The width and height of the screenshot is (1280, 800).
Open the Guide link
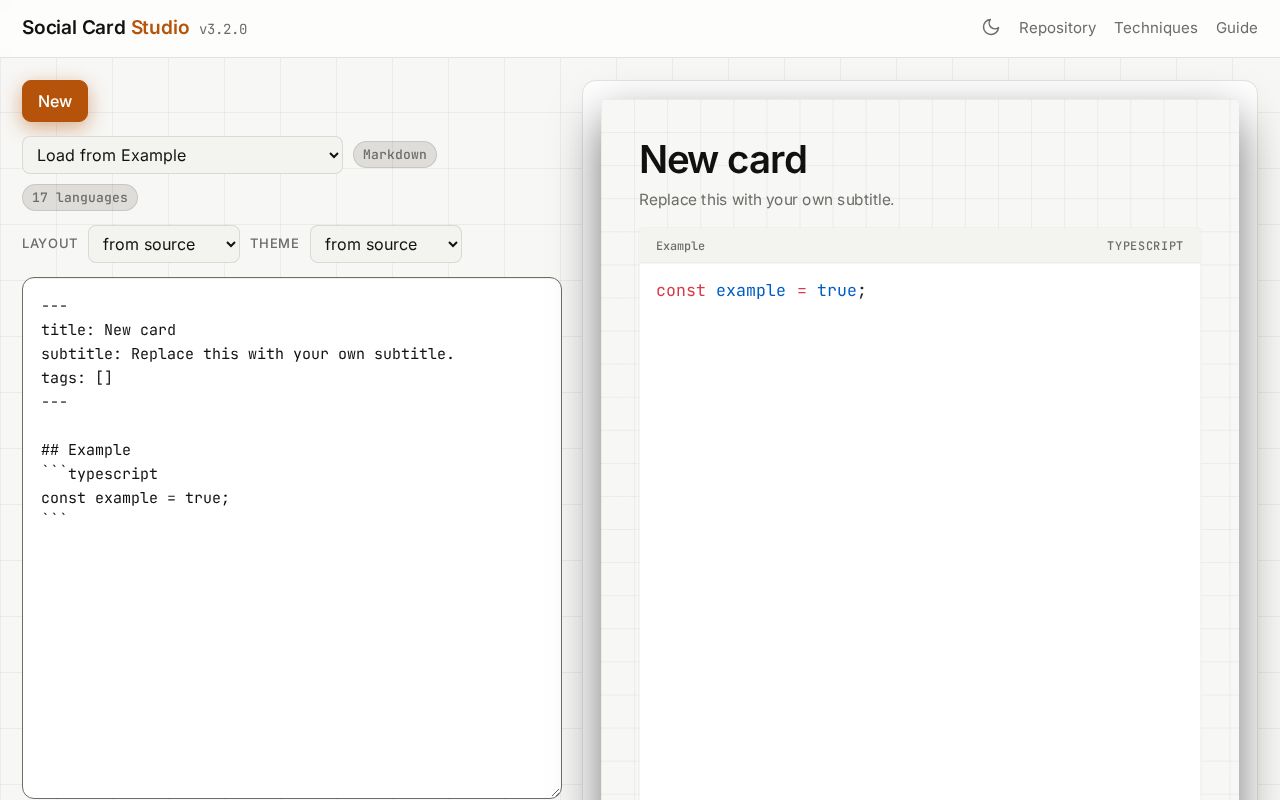click(1237, 28)
